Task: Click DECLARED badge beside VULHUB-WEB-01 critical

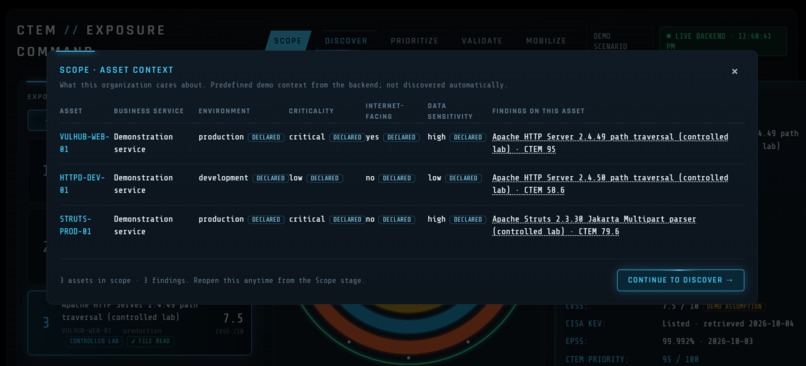Action: click(347, 137)
